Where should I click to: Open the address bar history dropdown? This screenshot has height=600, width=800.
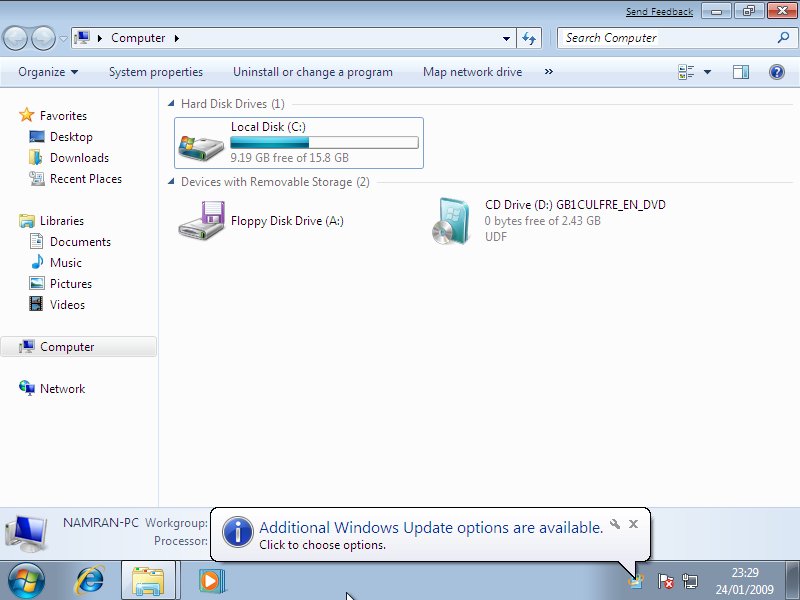pos(507,38)
